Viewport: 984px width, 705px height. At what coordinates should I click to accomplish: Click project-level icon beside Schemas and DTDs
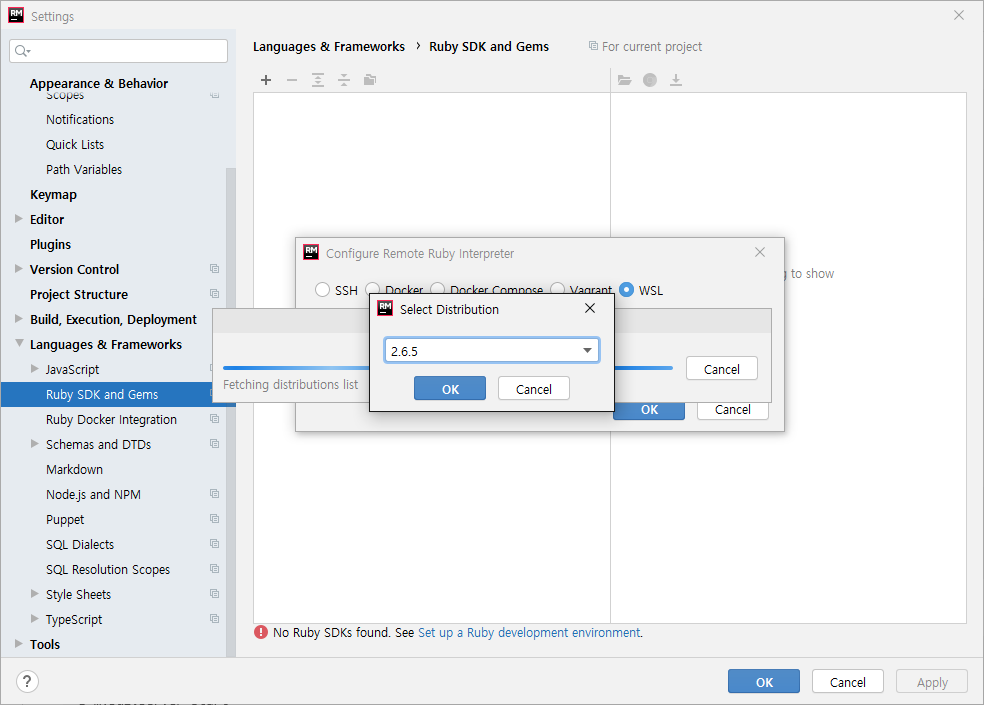click(x=215, y=444)
